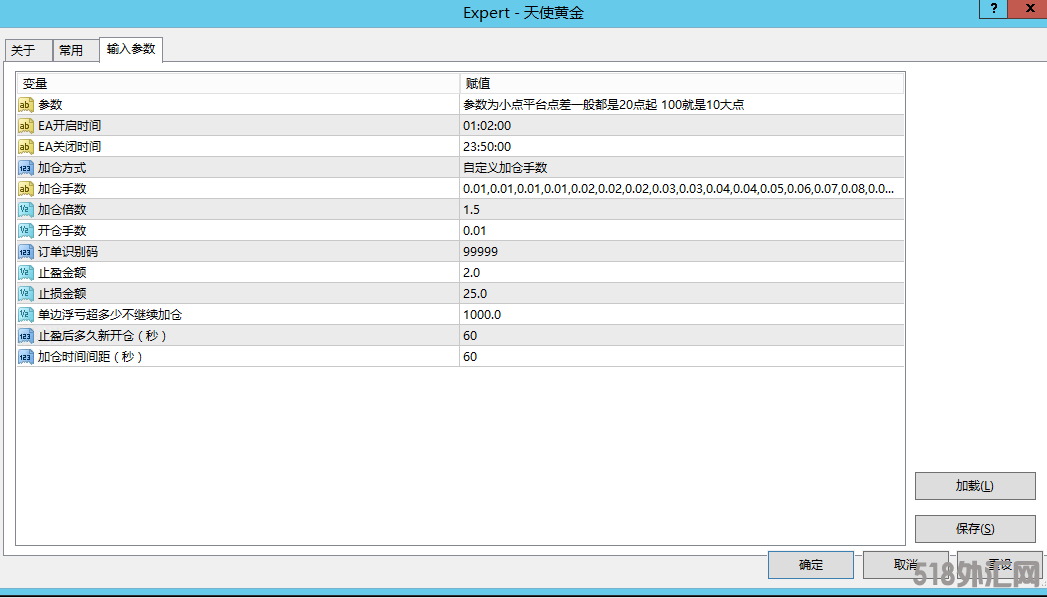This screenshot has width=1047, height=598.
Task: Click the icon beside EA关闭时间 variable
Action: point(26,147)
